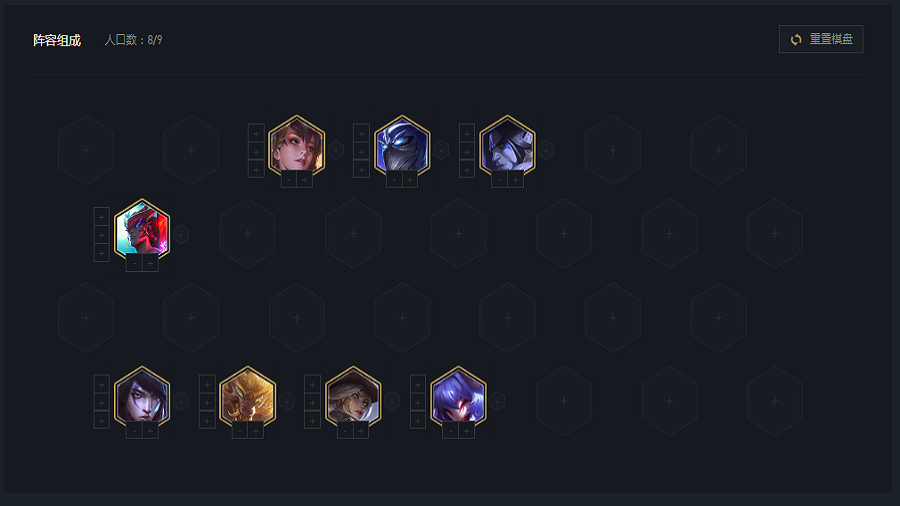Select the dark-haired pale champion portrait
The image size is (900, 506).
click(142, 397)
